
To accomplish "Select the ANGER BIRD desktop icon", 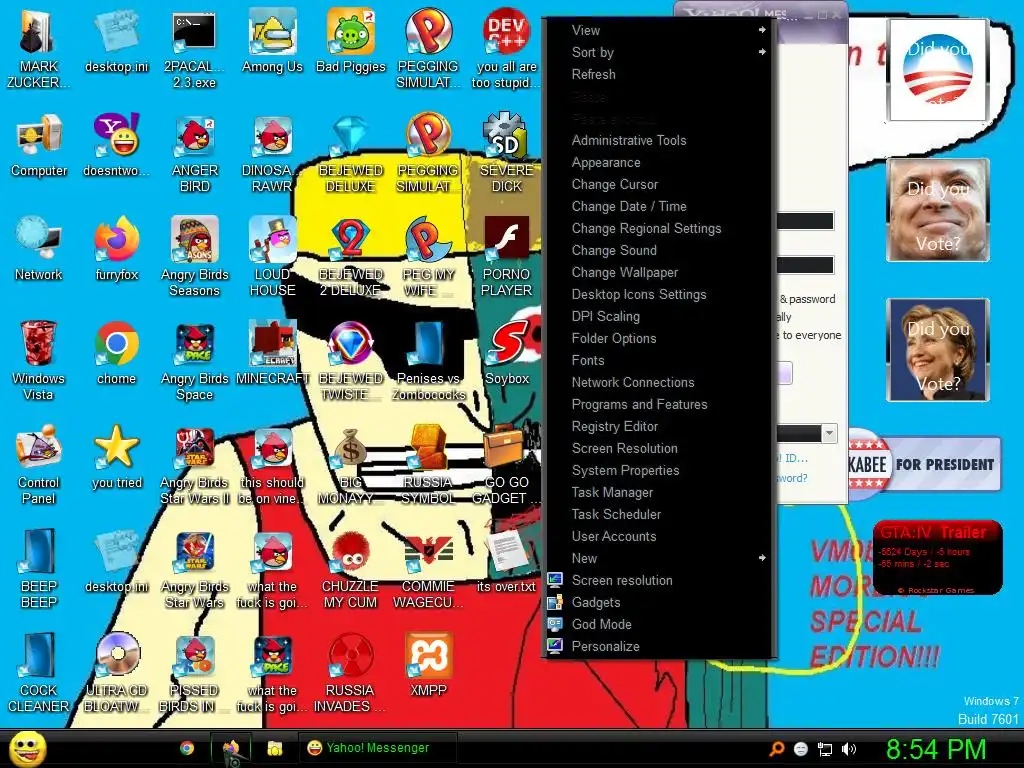I will point(195,153).
